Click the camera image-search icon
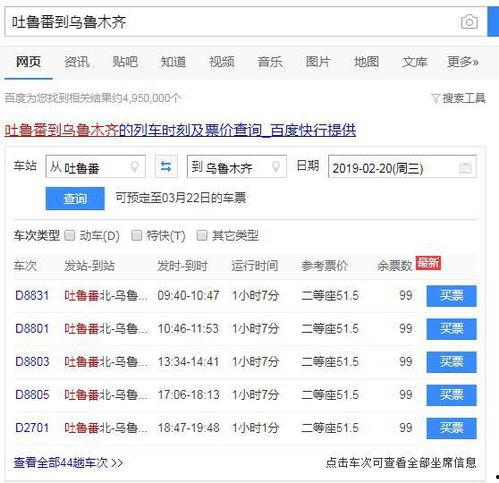Viewport: 499px width, 483px height. pos(469,22)
